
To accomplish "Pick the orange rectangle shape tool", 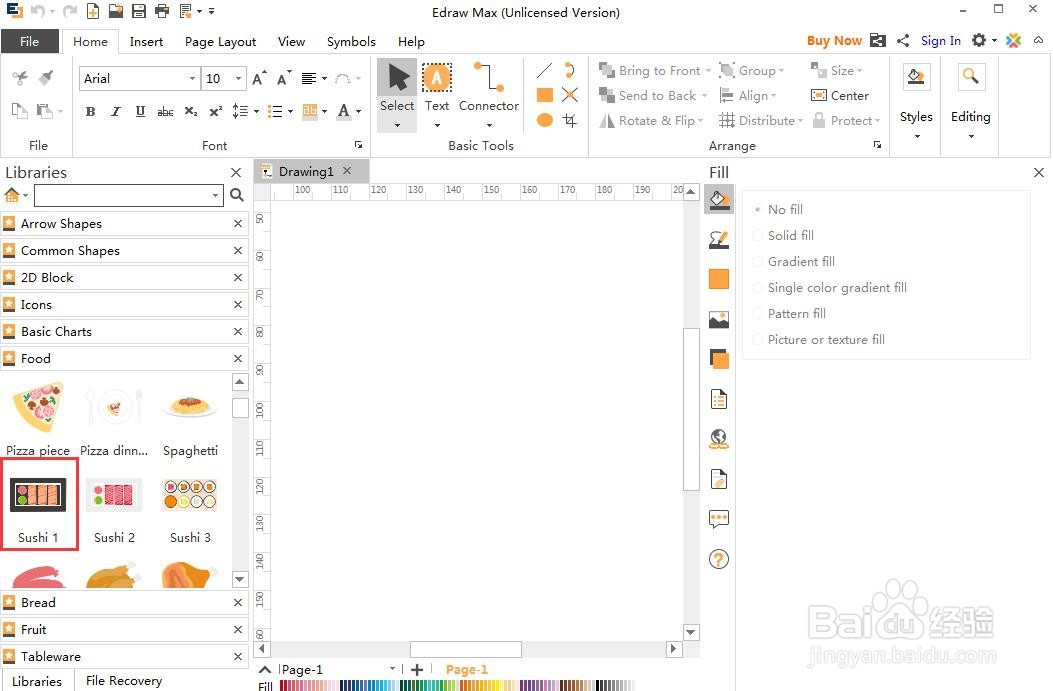I will pos(545,95).
